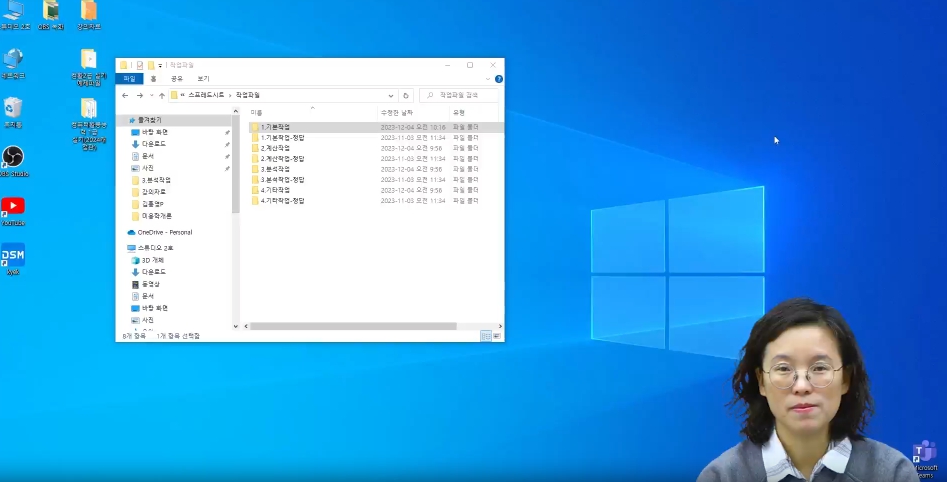Viewport: 947px width, 482px height.
Task: Click the Microsoft Teams icon at bottom right
Action: point(922,455)
